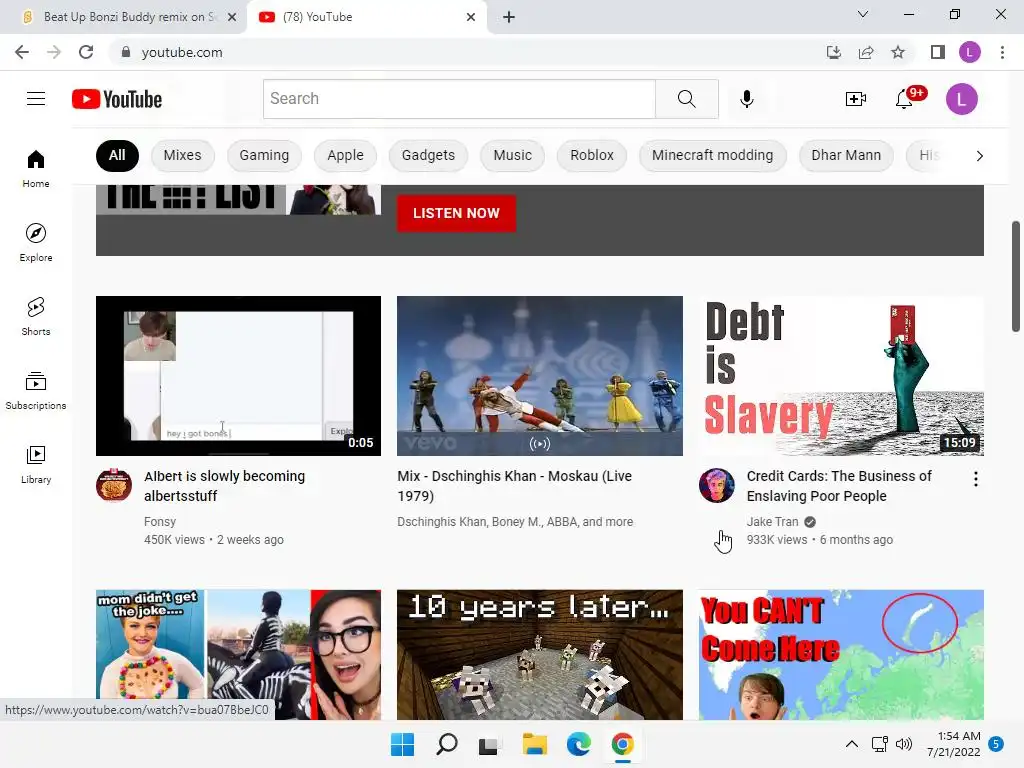Select the Apple filter chip
This screenshot has width=1024, height=768.
click(345, 155)
